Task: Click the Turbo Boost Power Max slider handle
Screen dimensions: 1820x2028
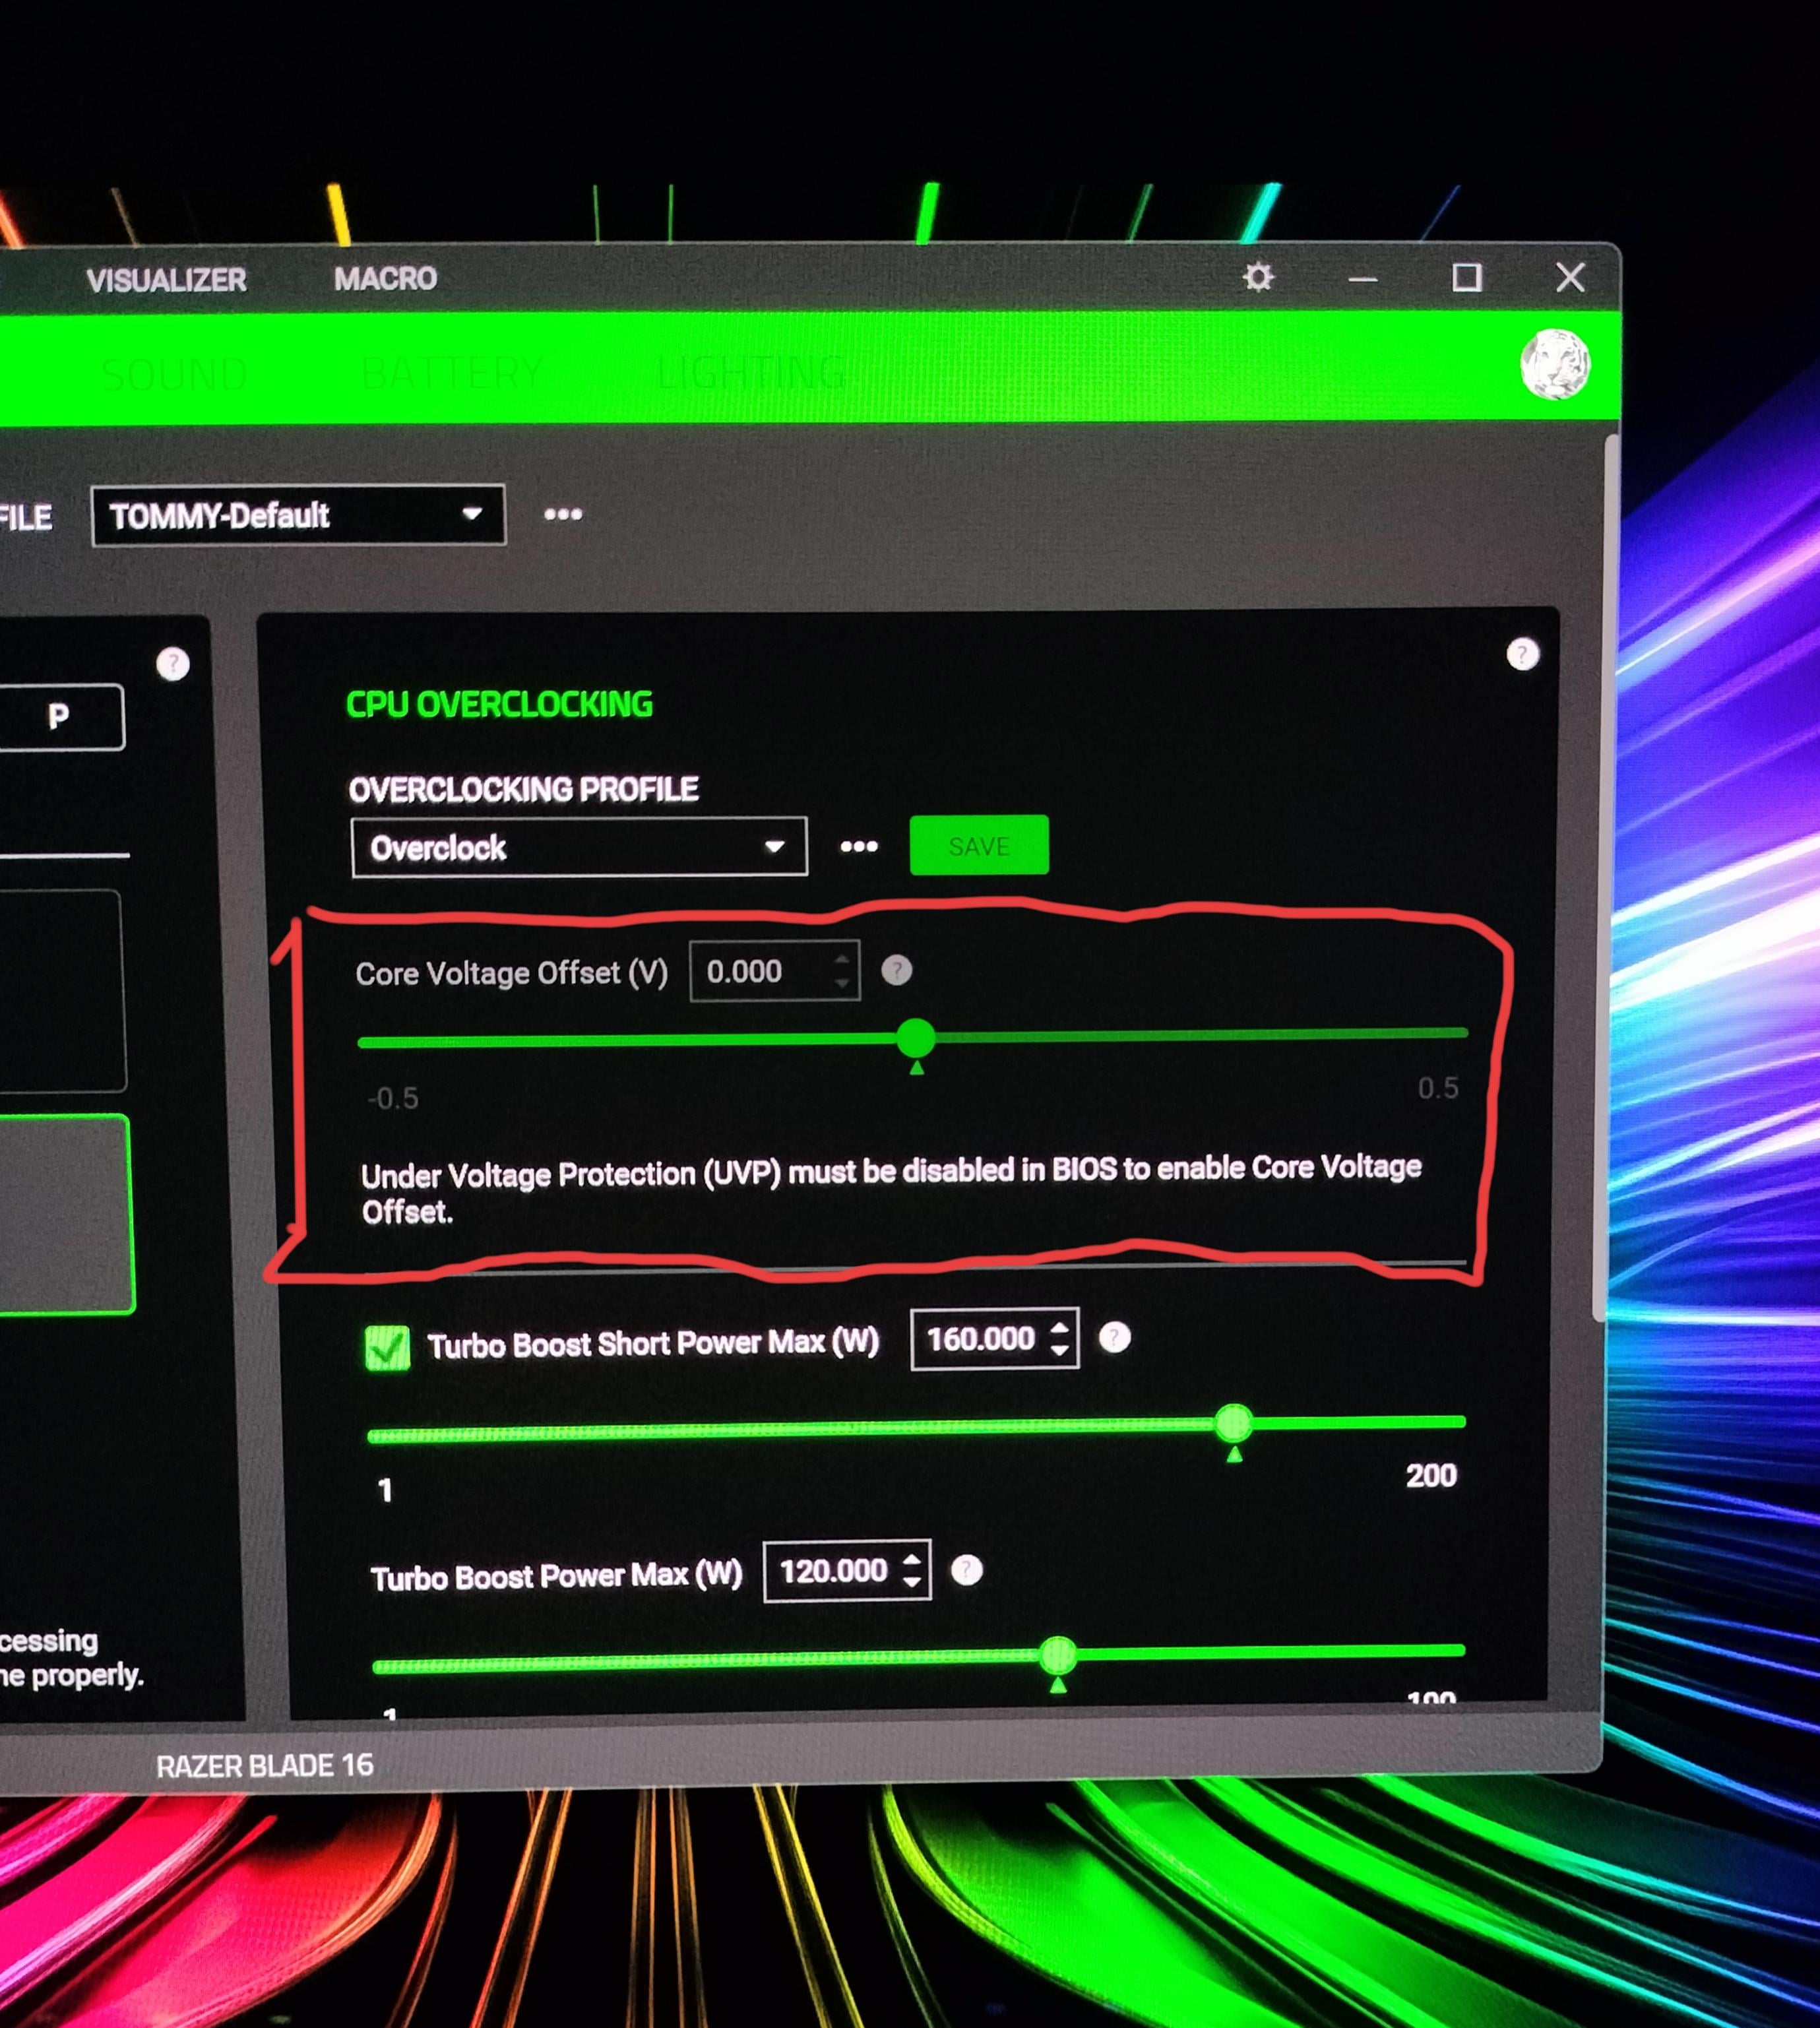Action: tap(1057, 1655)
